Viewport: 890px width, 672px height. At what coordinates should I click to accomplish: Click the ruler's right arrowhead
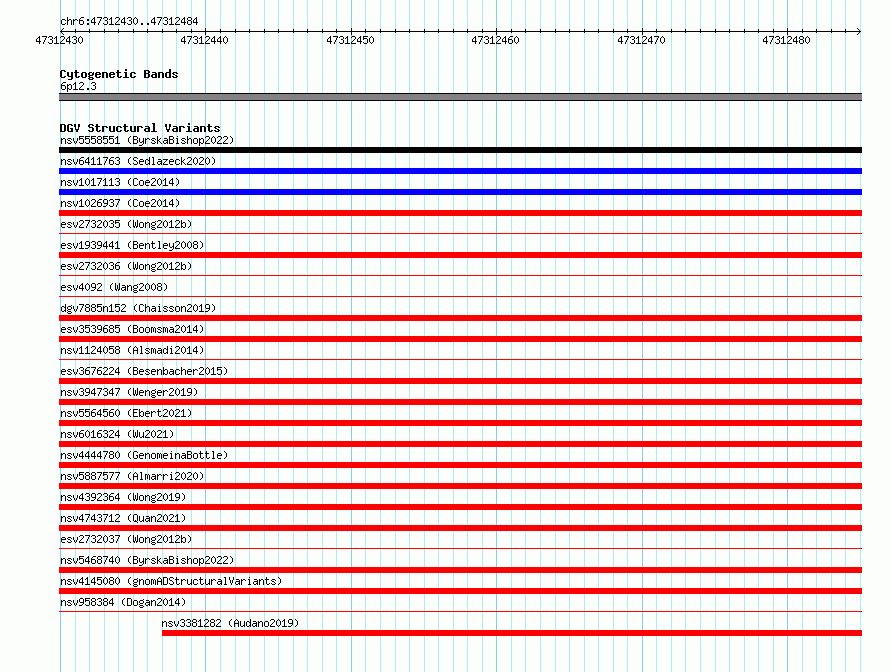(x=859, y=31)
